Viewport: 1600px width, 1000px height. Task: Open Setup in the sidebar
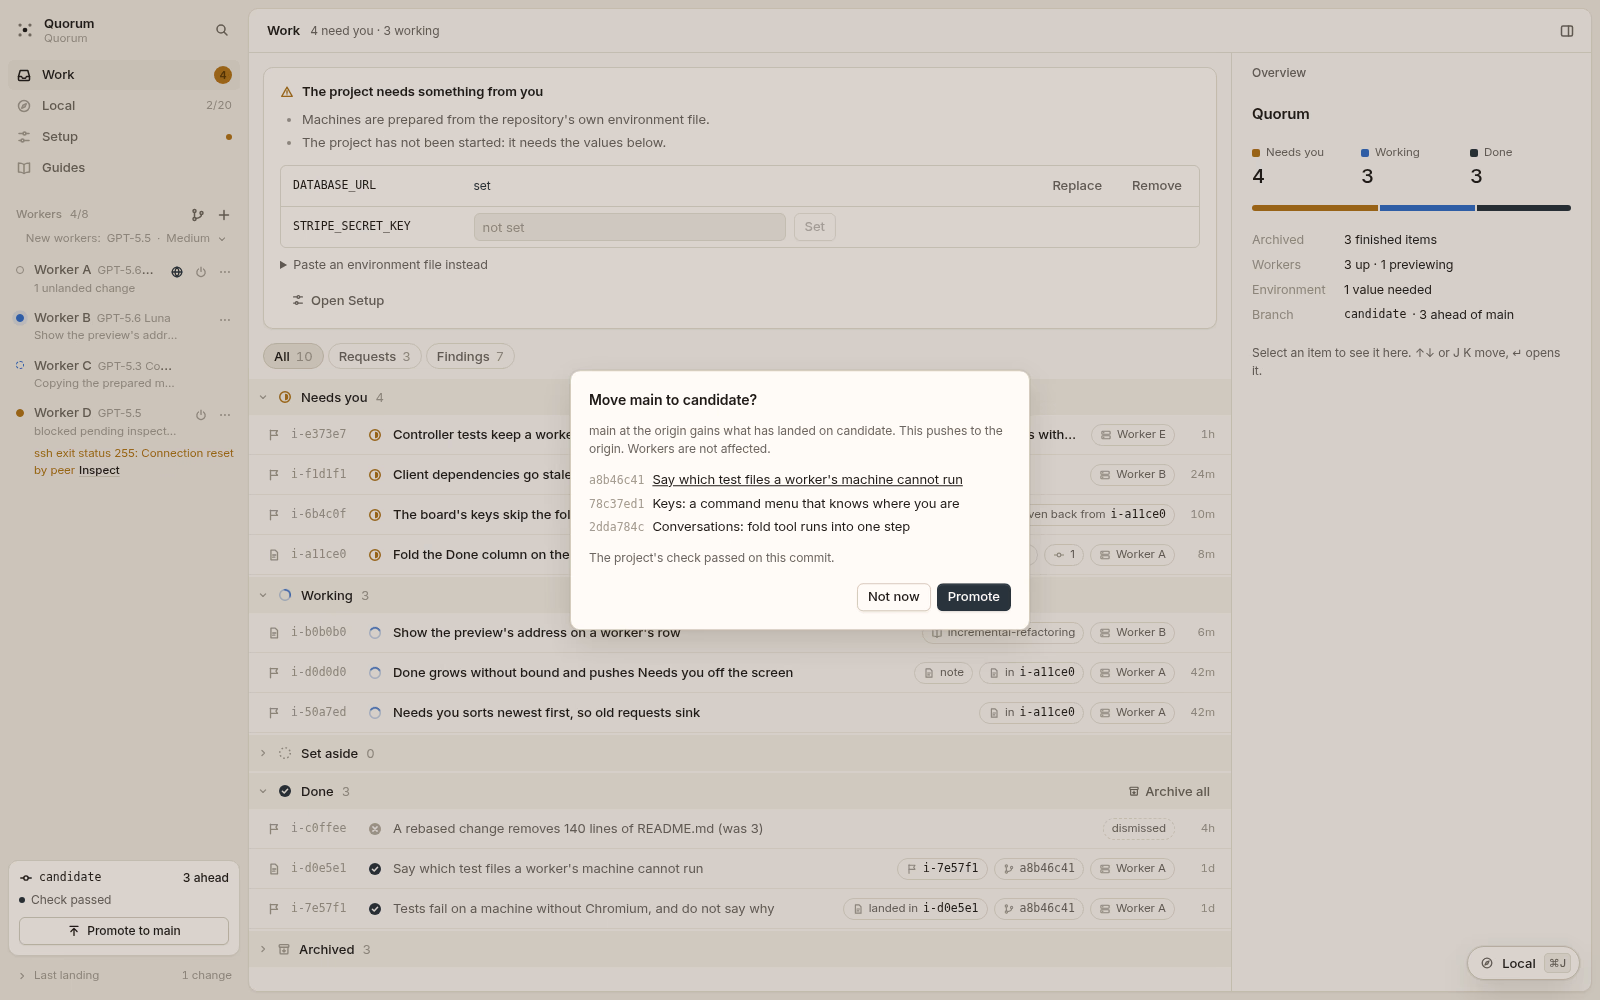pyautogui.click(x=124, y=137)
